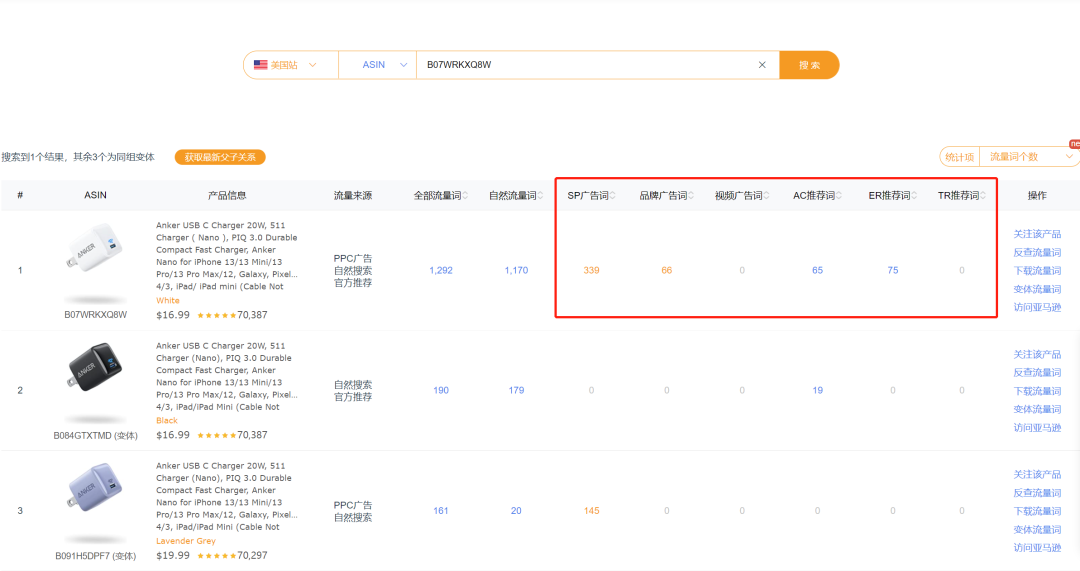
Task: Click organic traffic words value 1,170
Action: [x=516, y=270]
